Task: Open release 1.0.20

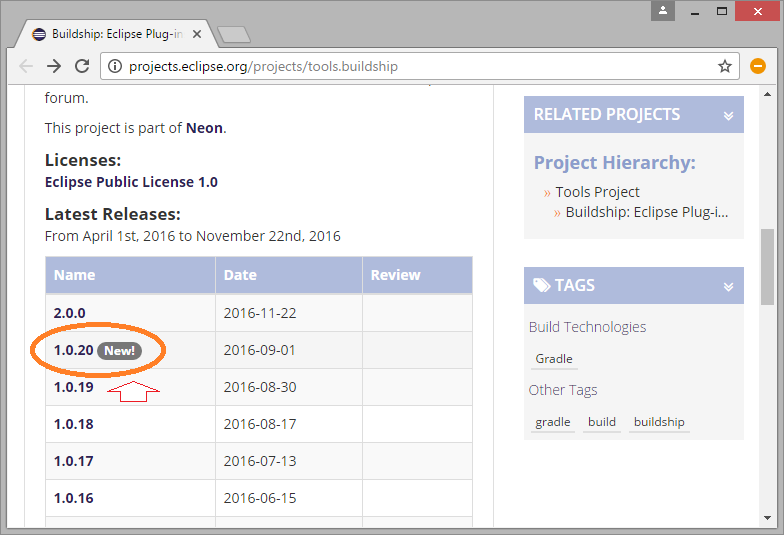Action: tap(74, 350)
